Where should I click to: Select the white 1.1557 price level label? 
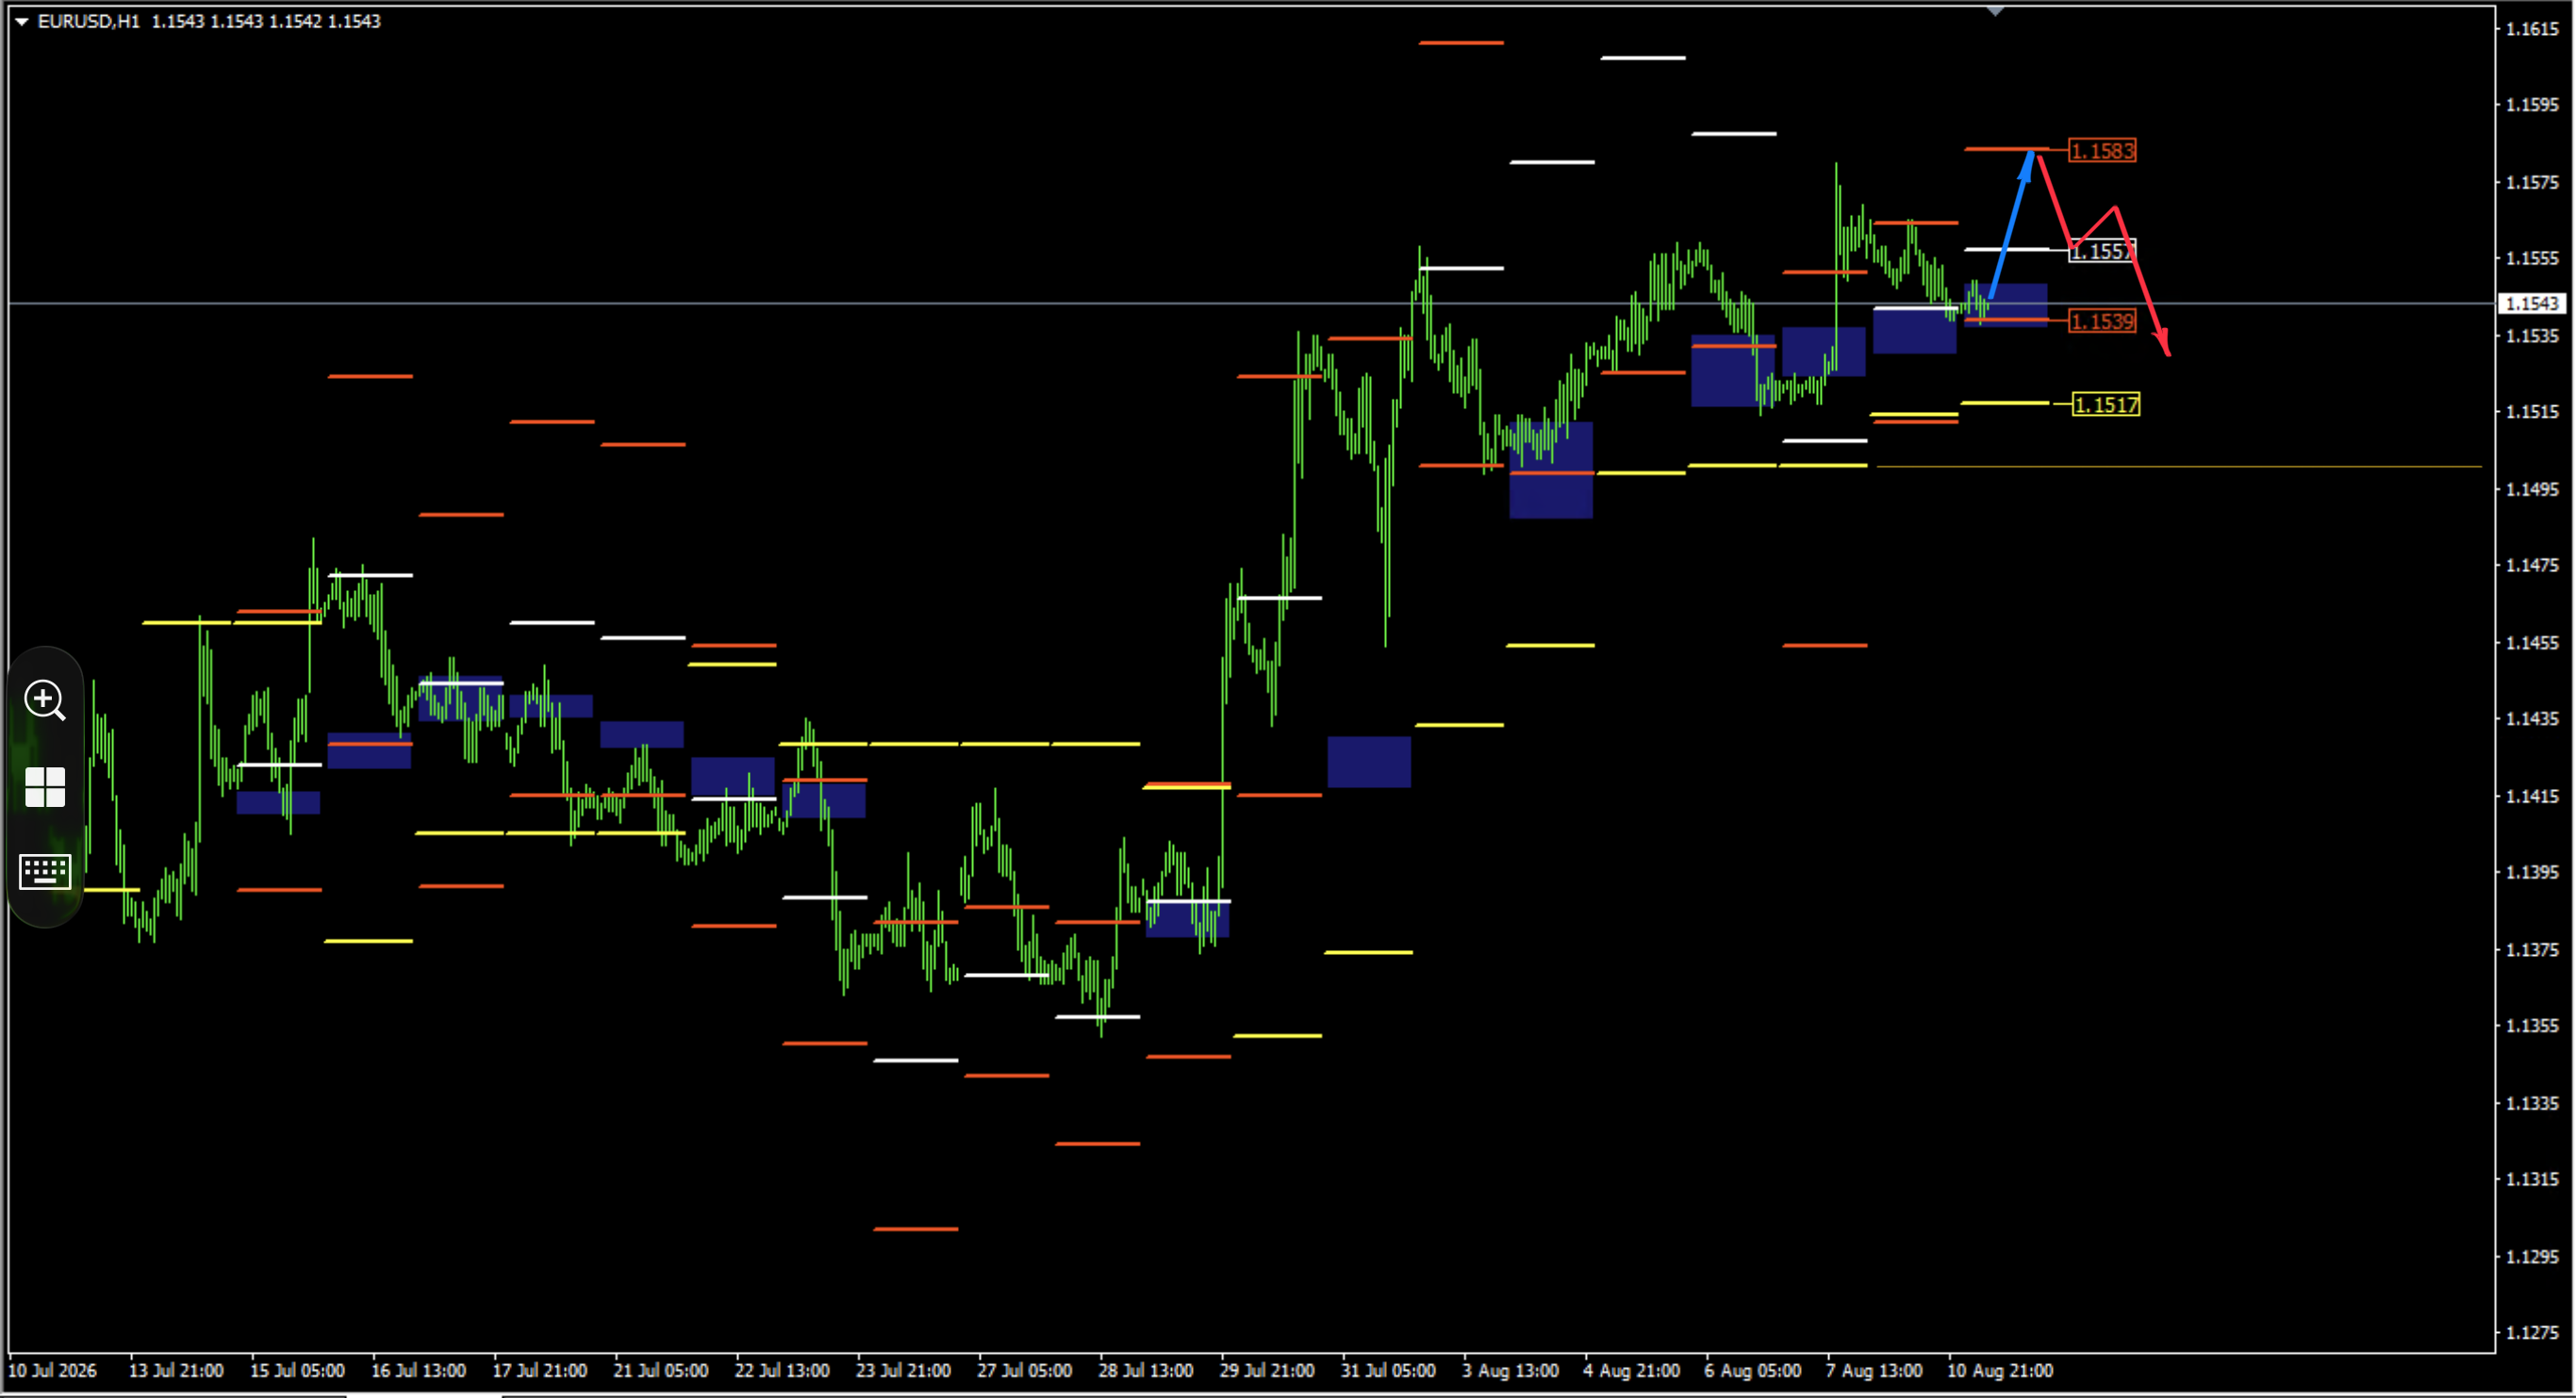point(2102,251)
